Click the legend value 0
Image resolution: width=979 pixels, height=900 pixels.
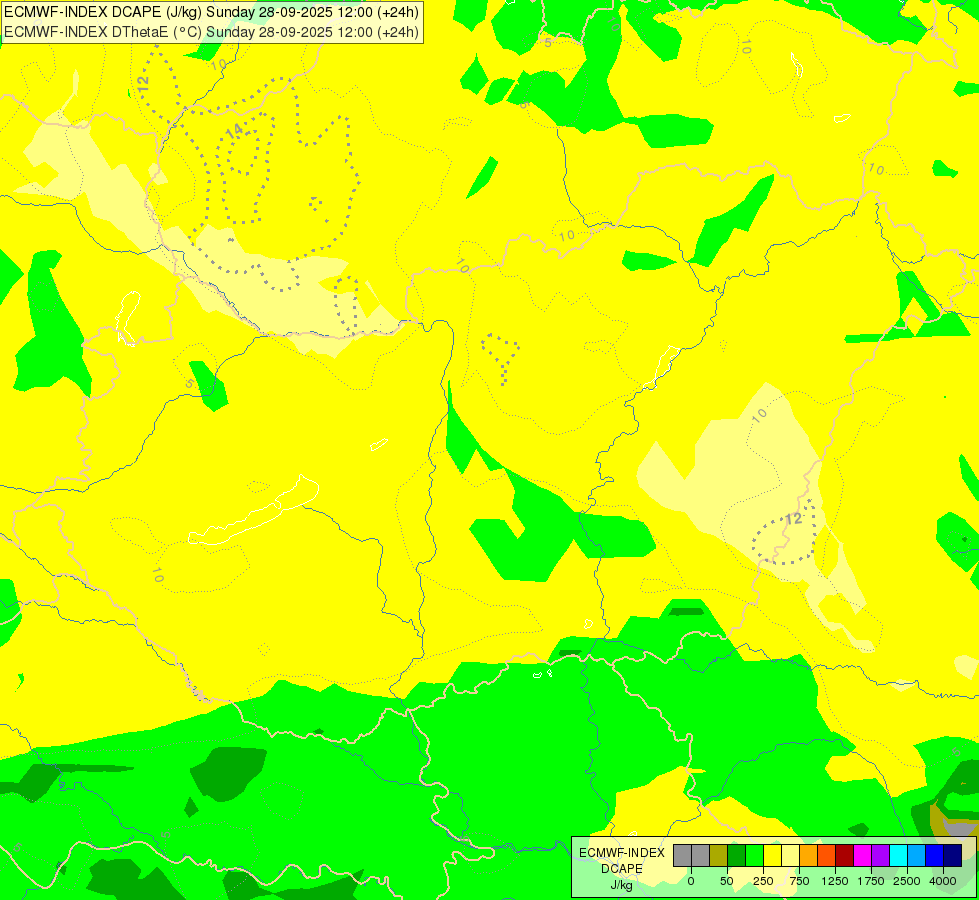pos(691,881)
